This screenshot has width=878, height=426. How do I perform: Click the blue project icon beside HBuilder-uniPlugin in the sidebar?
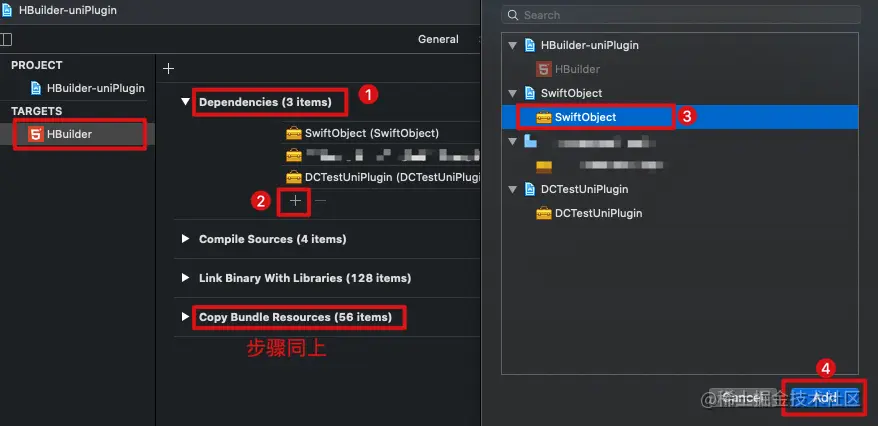(x=36, y=88)
